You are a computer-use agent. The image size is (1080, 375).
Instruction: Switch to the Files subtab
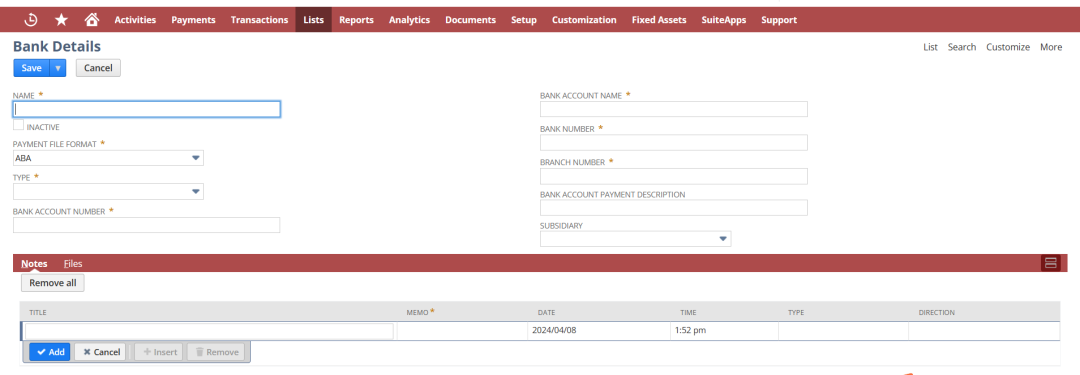point(73,263)
